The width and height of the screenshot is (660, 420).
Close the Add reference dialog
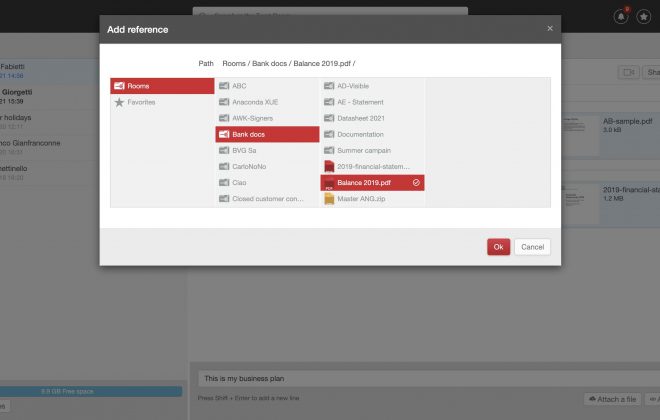[x=549, y=29]
